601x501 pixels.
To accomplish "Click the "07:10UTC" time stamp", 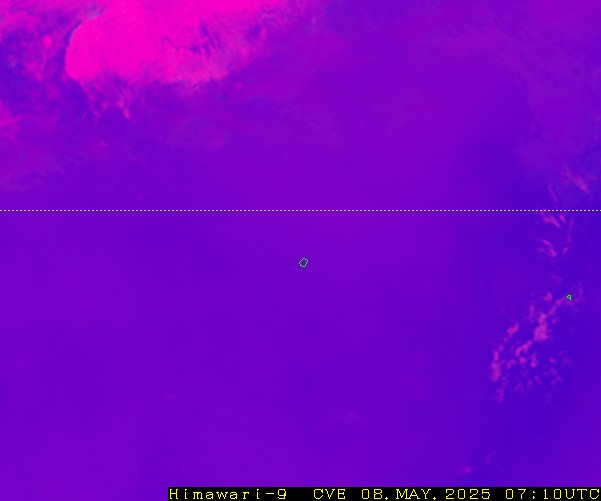I will click(x=552, y=494).
